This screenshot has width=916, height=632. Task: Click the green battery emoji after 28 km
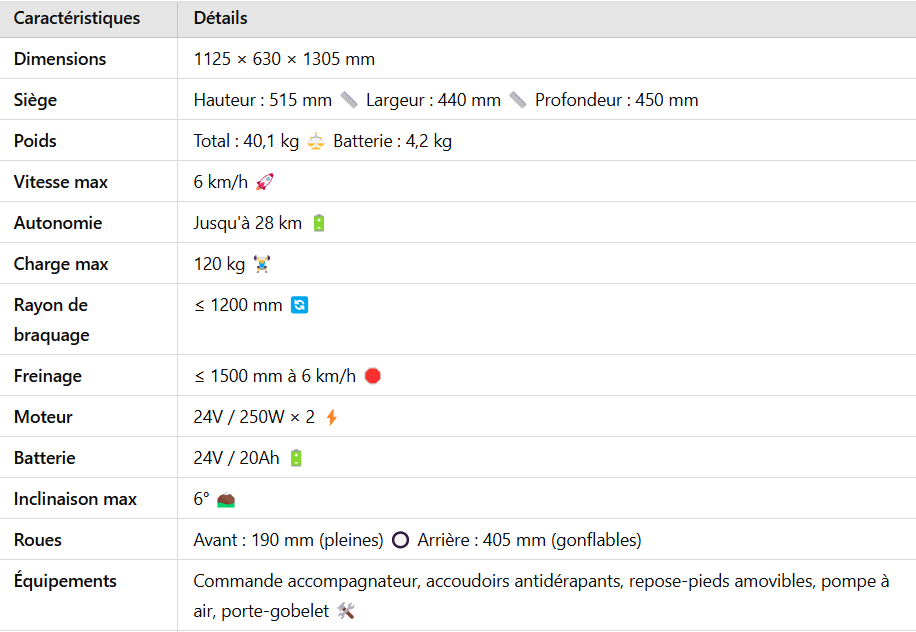click(x=319, y=223)
